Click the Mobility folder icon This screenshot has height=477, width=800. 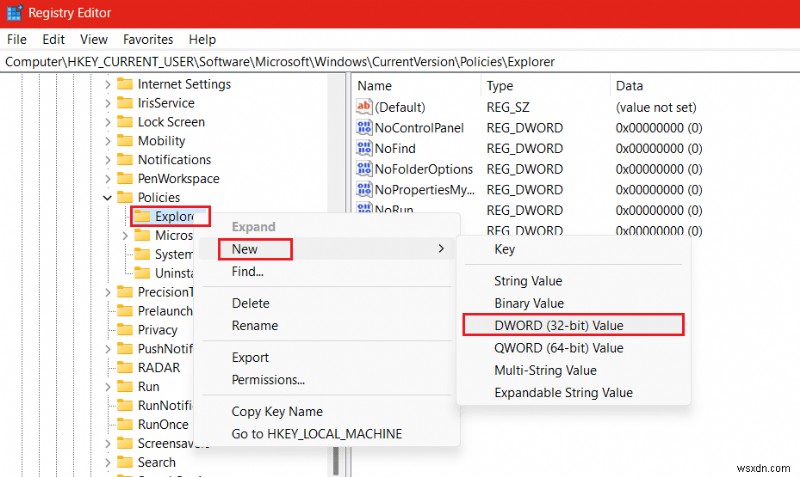click(125, 140)
